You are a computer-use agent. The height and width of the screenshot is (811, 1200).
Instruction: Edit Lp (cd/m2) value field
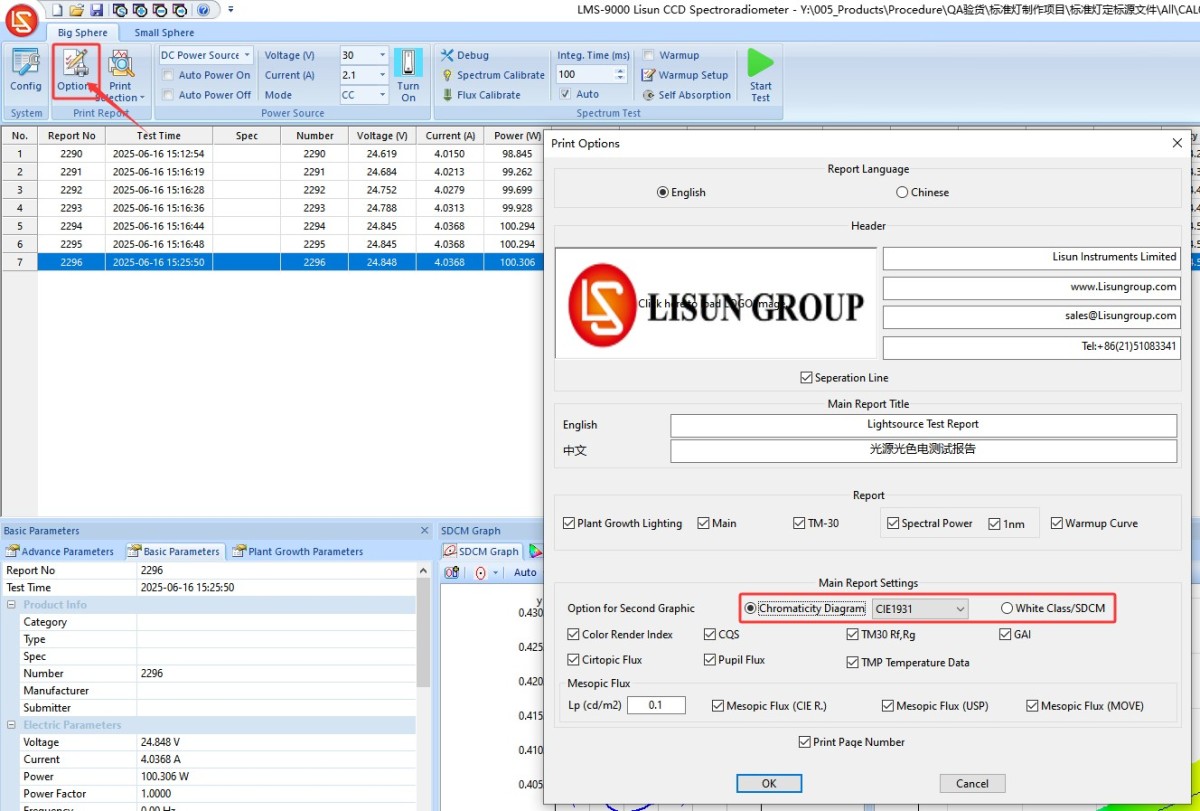coord(656,705)
